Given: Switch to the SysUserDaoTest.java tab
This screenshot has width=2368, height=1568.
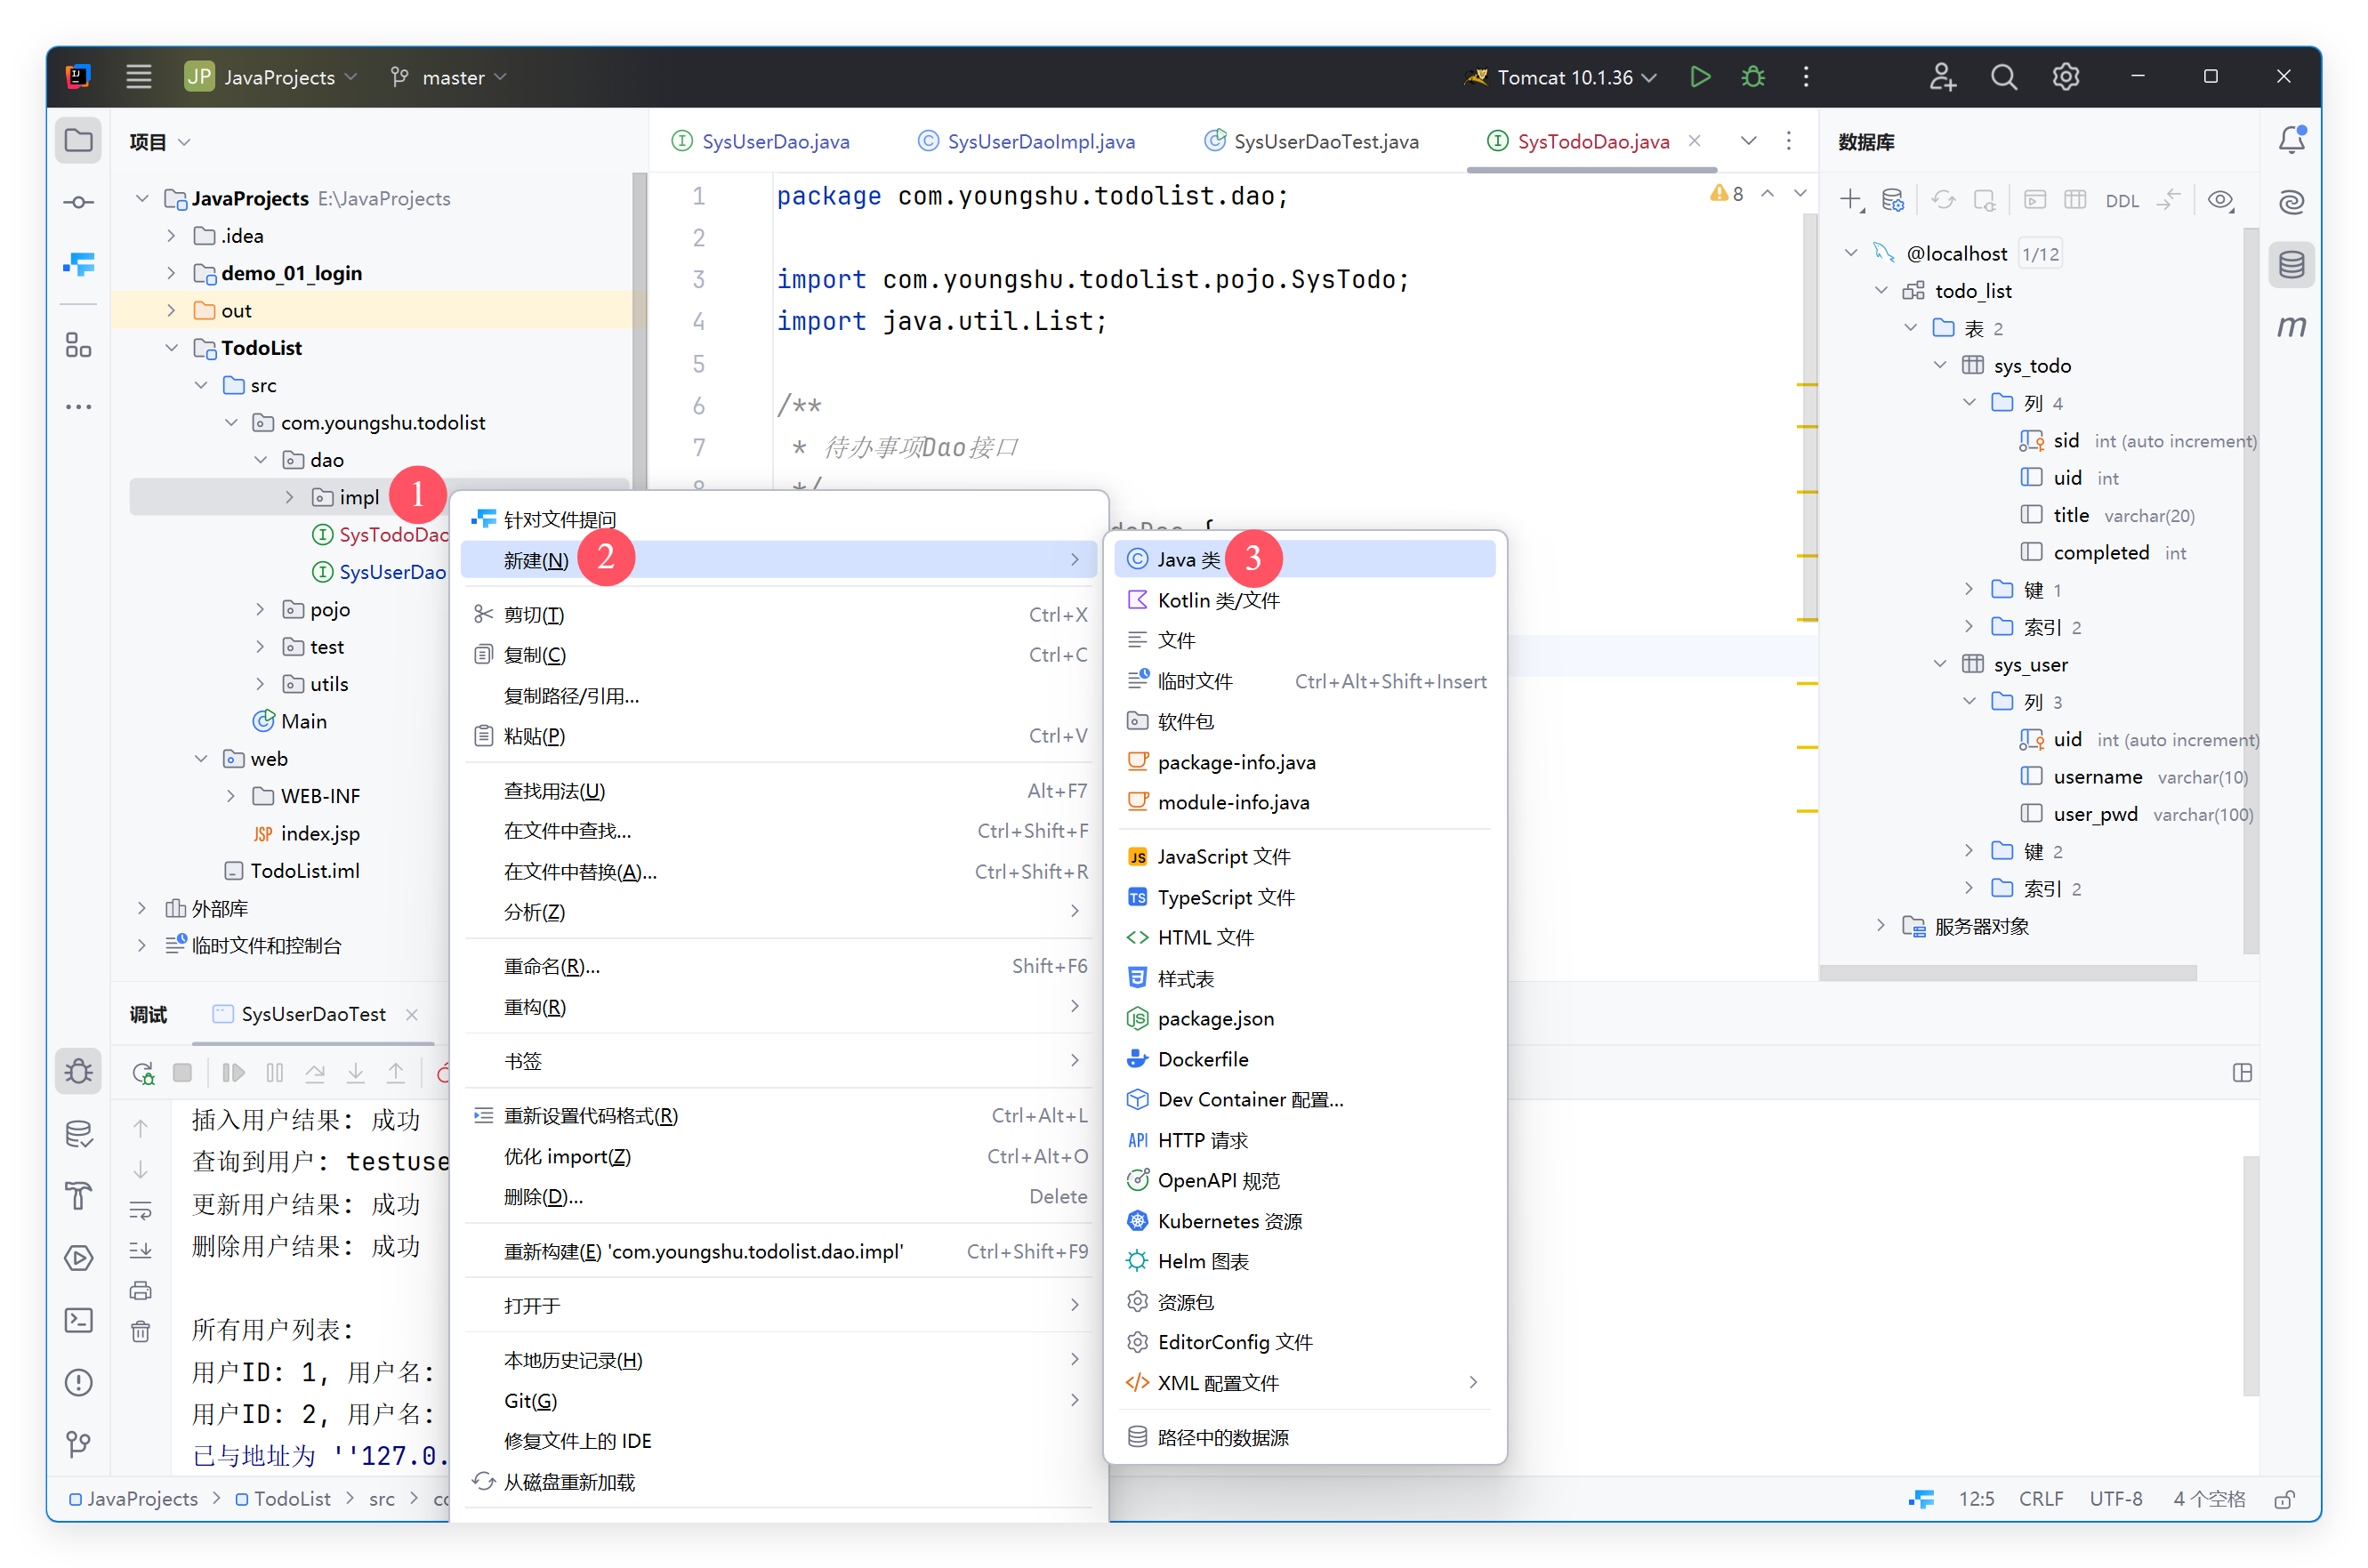Looking at the screenshot, I should pyautogui.click(x=1311, y=142).
